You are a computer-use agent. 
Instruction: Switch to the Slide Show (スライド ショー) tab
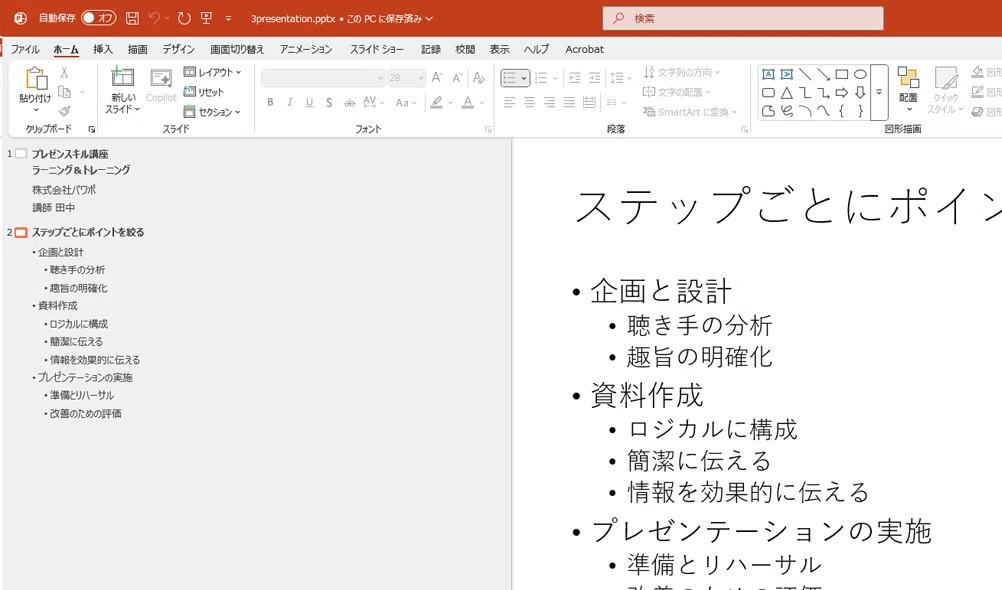click(376, 49)
